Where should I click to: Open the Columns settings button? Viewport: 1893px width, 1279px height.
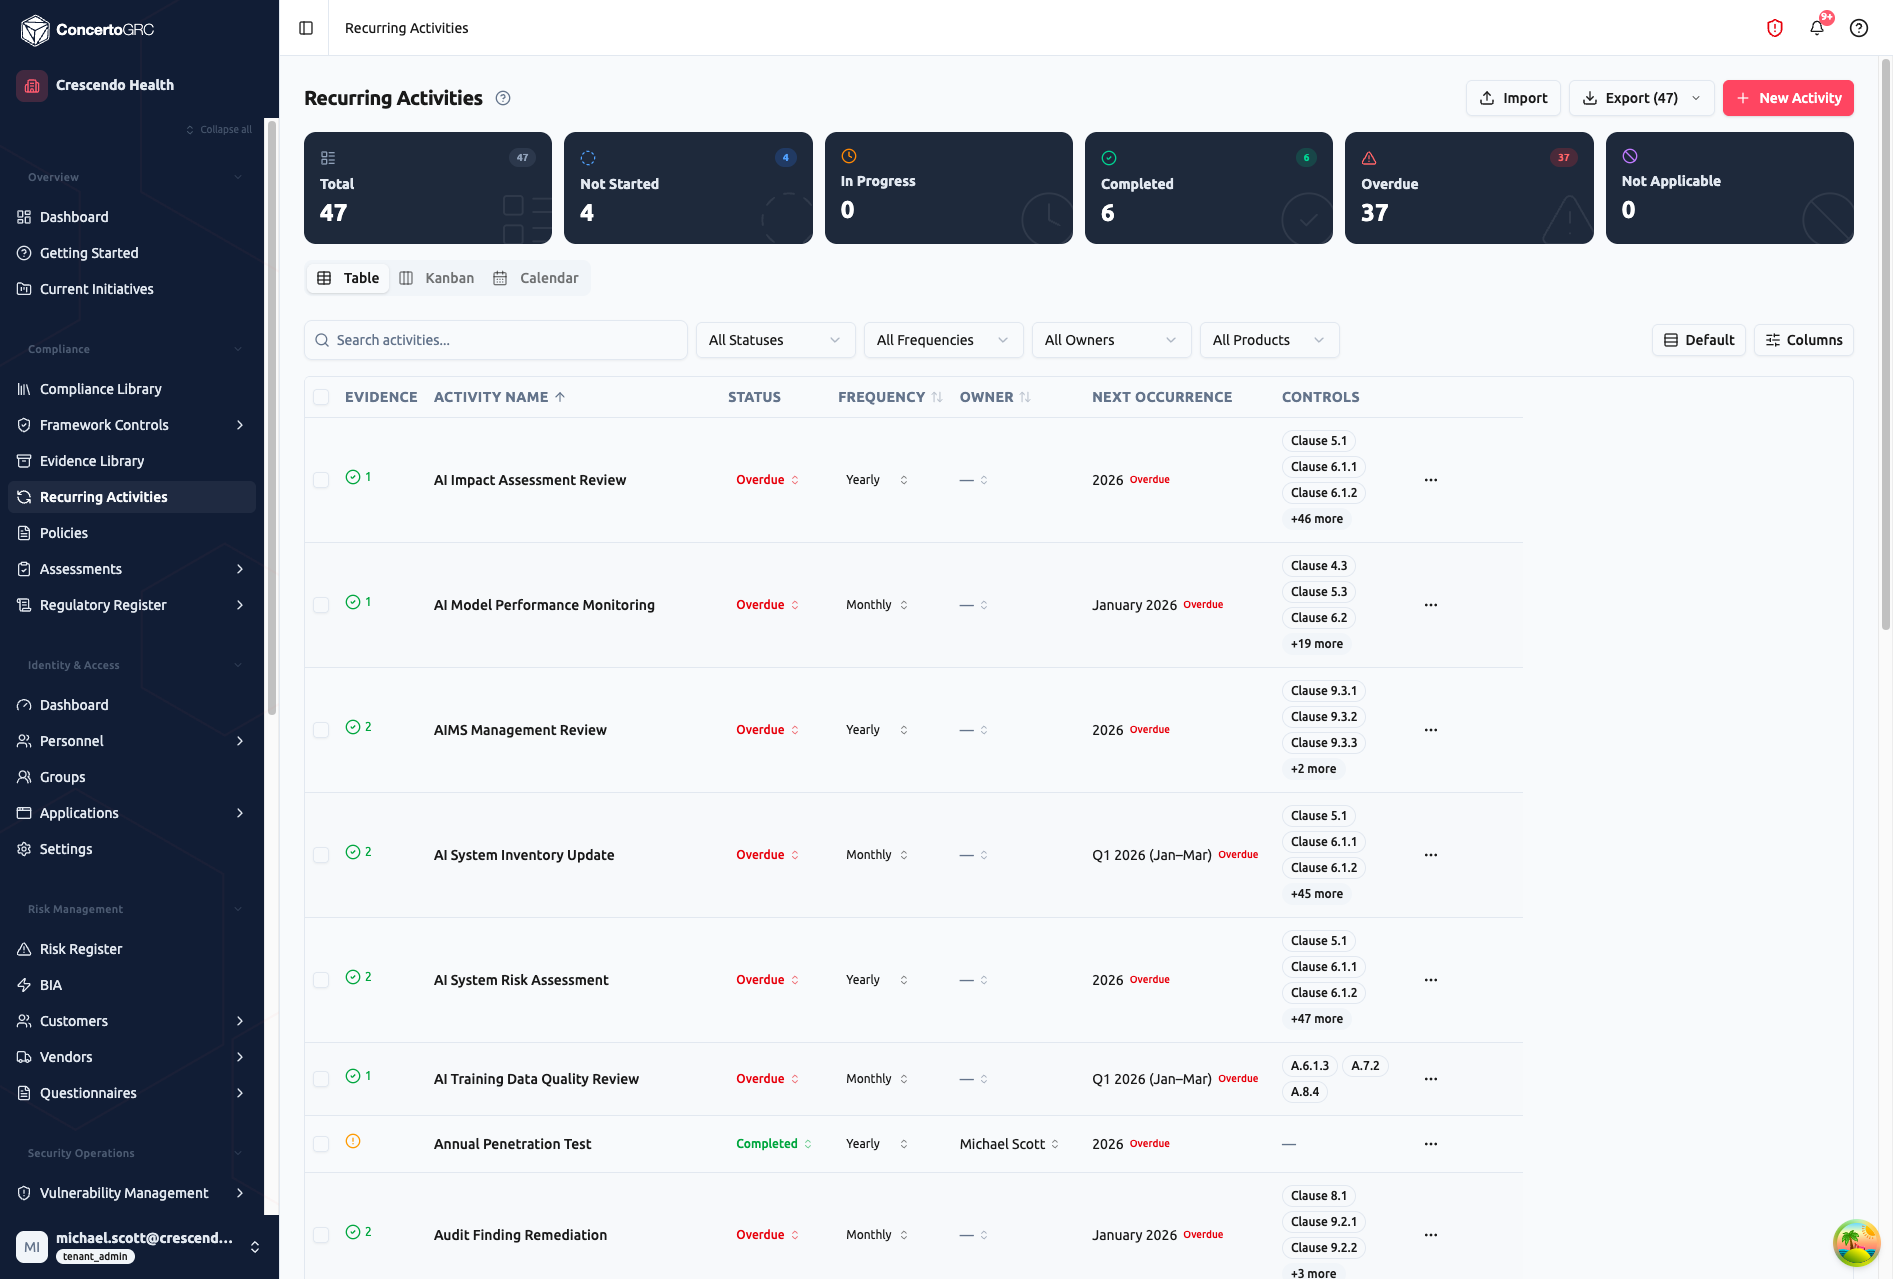1804,340
